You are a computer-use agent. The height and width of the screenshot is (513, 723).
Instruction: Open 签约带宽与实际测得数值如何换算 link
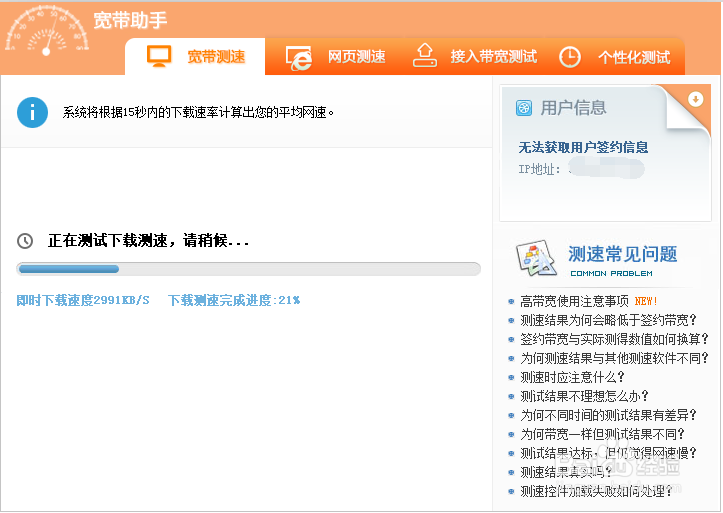(614, 339)
